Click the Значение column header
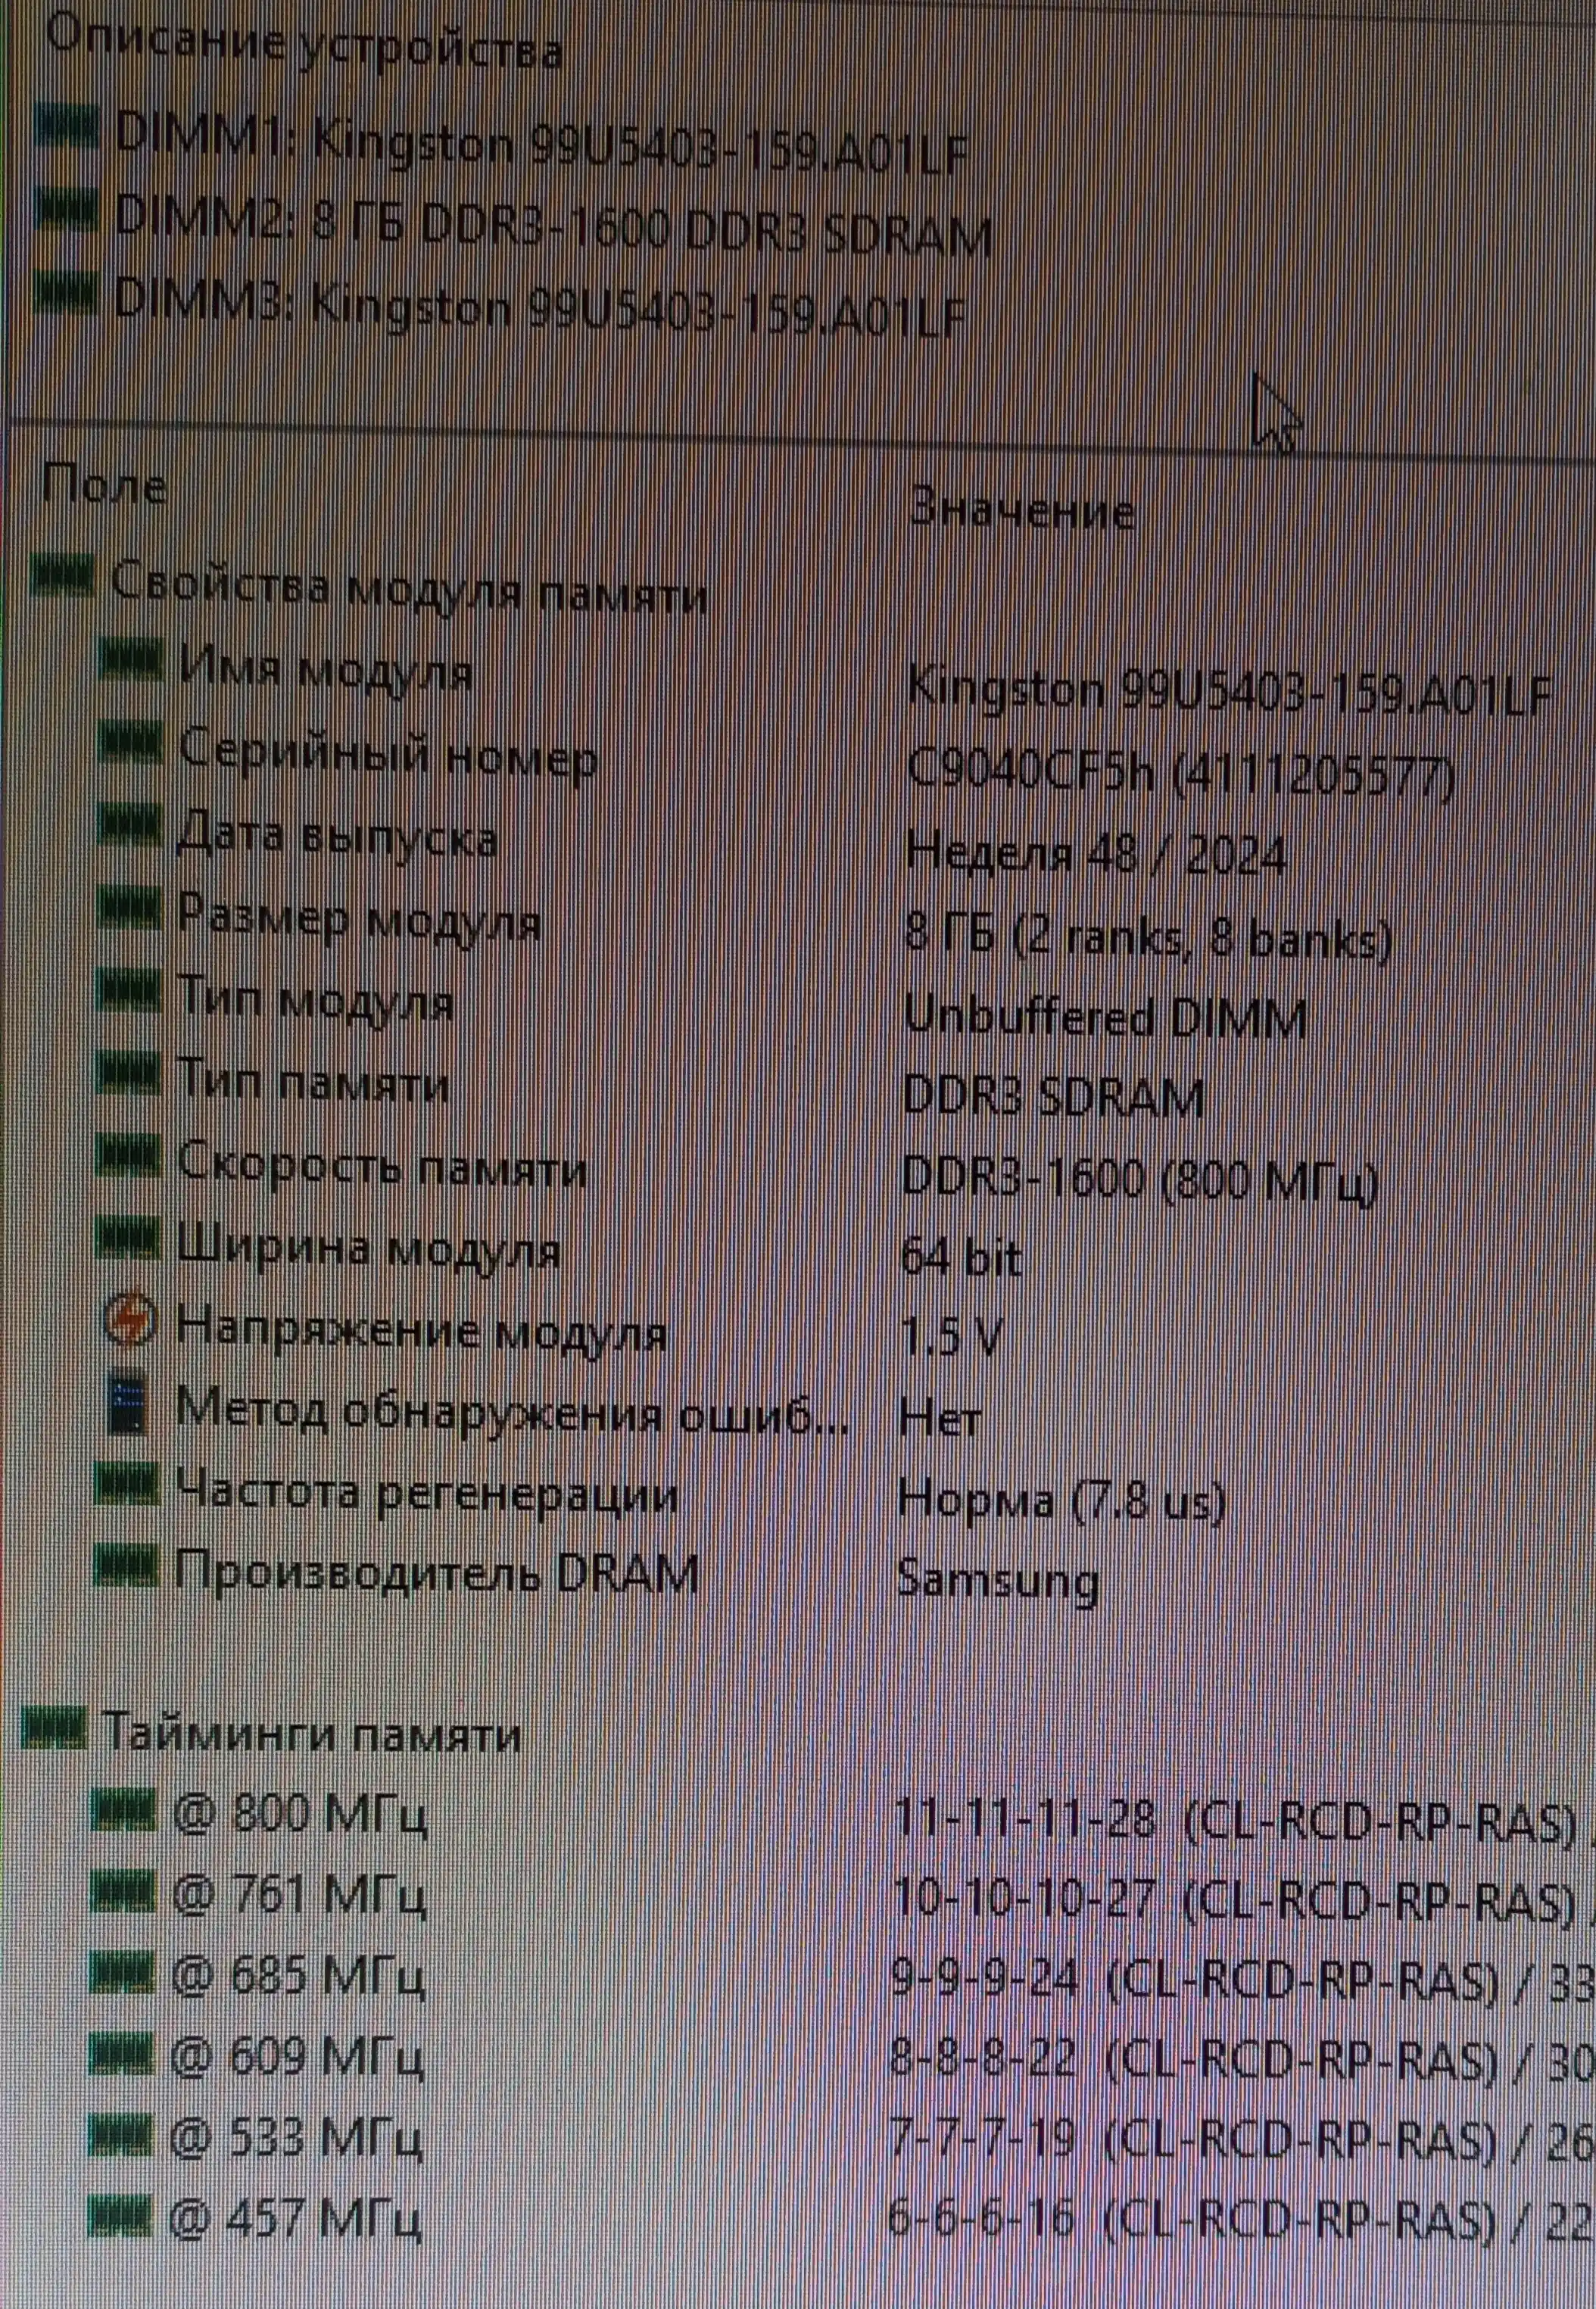 coord(1022,510)
